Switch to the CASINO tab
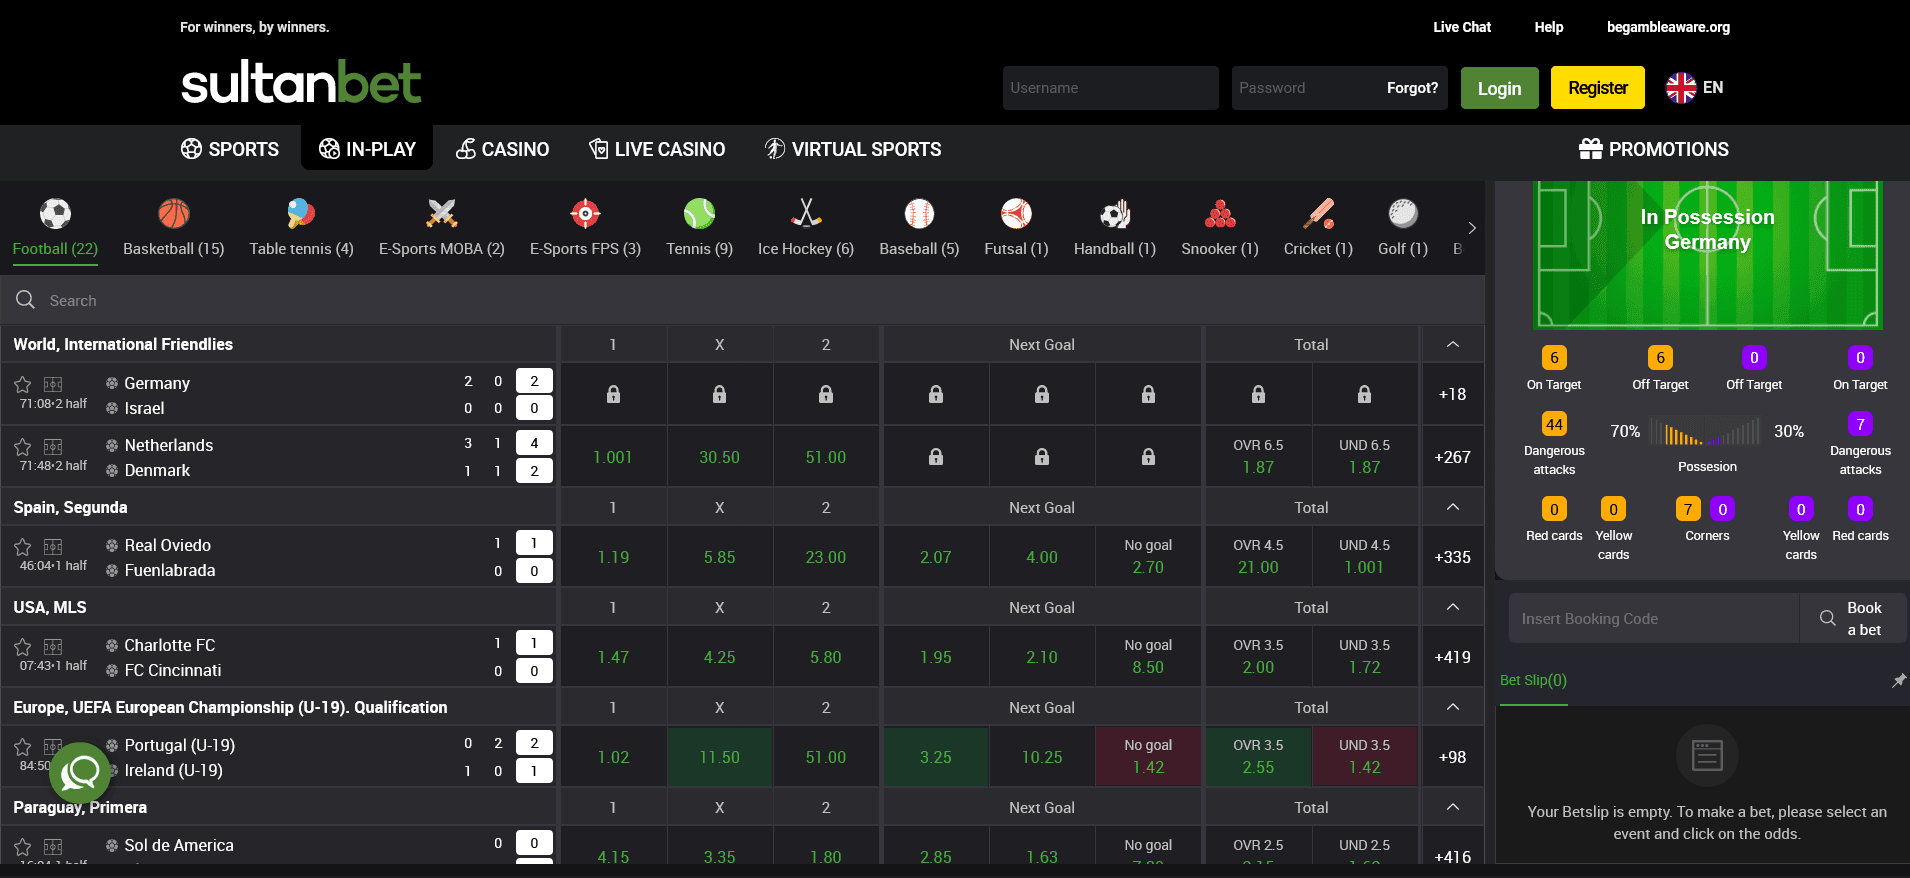This screenshot has width=1910, height=878. coord(502,149)
